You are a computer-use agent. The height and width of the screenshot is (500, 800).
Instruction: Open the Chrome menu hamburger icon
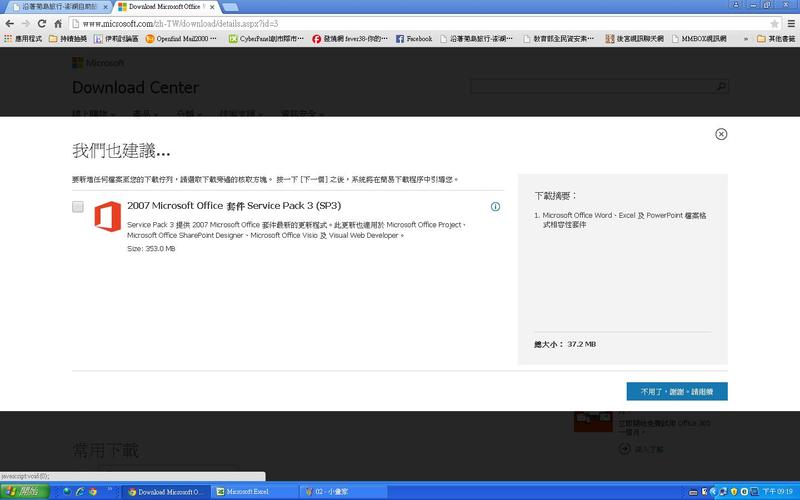point(791,23)
